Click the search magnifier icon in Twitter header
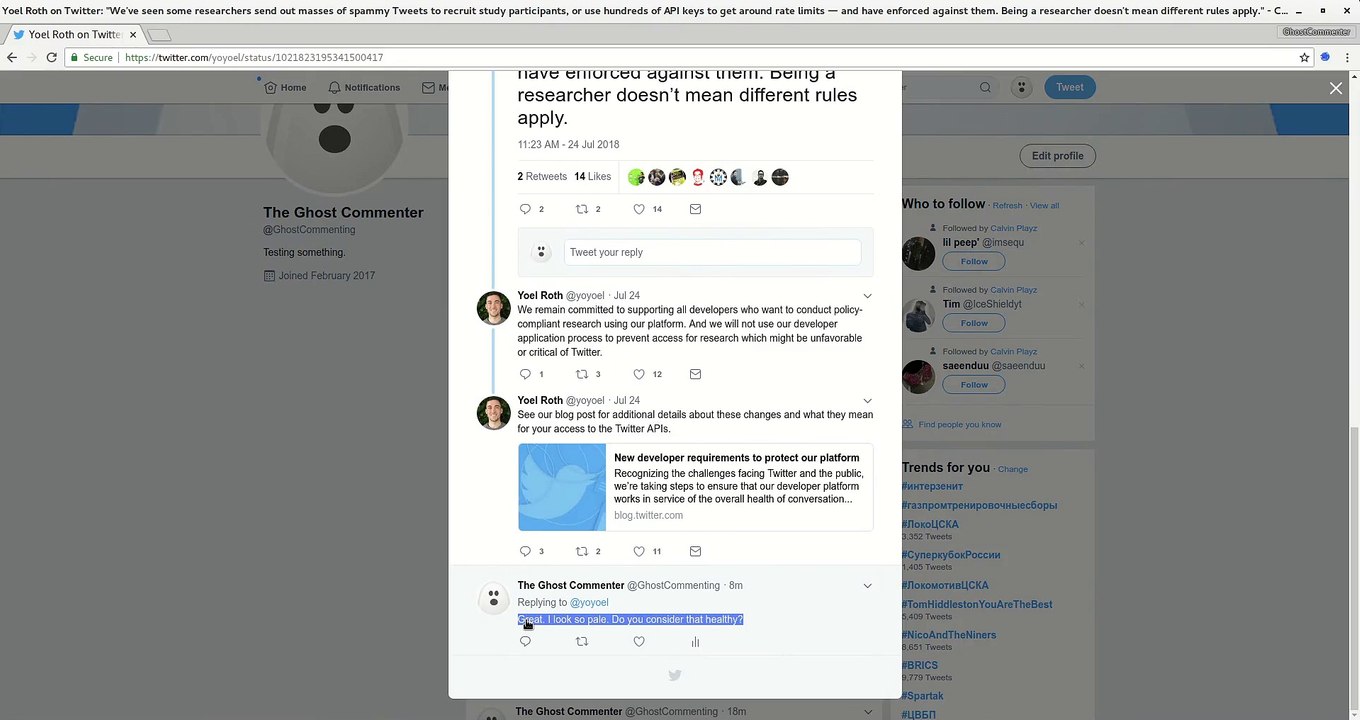The width and height of the screenshot is (1360, 720). pyautogui.click(x=985, y=88)
